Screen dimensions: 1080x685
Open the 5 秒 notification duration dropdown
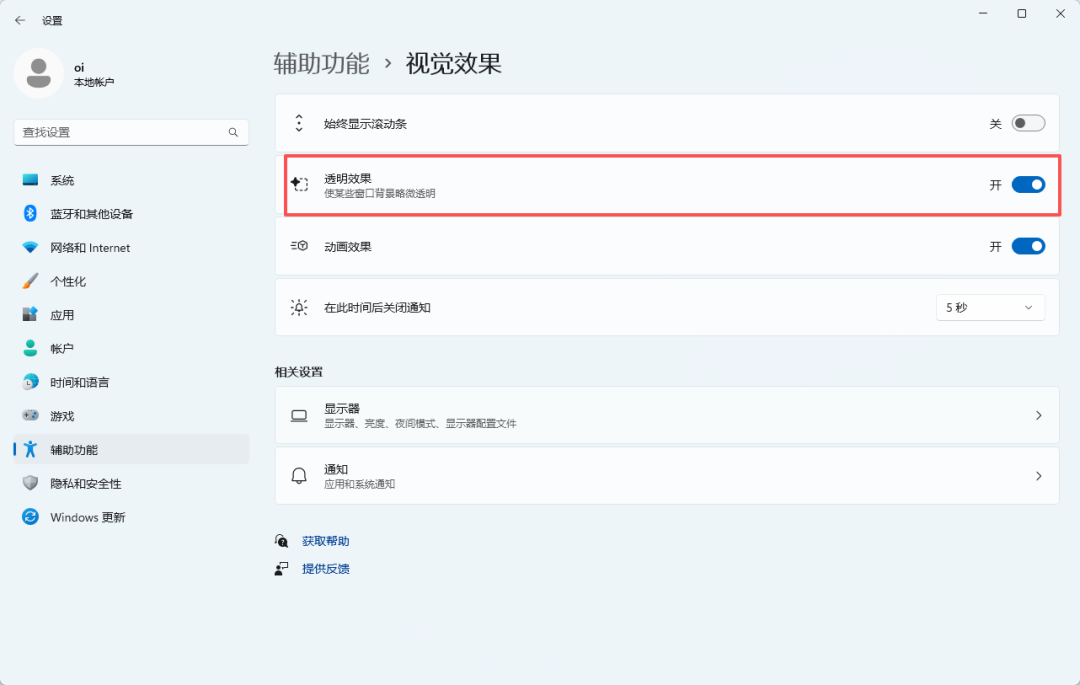990,307
